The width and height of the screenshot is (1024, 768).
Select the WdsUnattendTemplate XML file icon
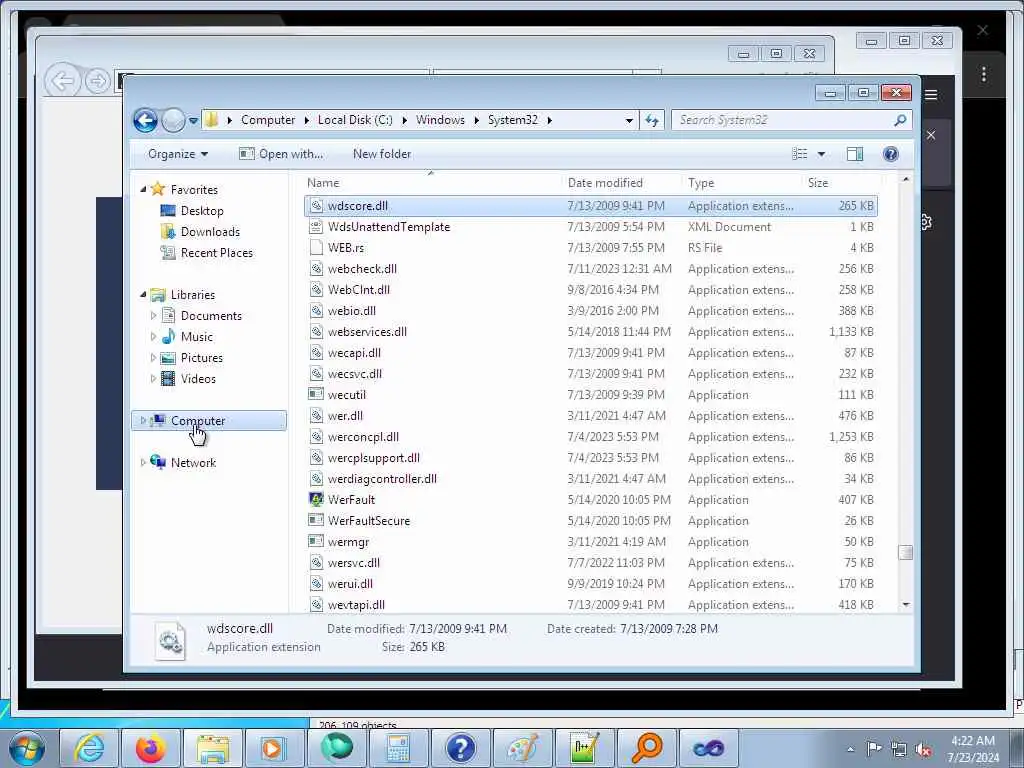coord(316,227)
